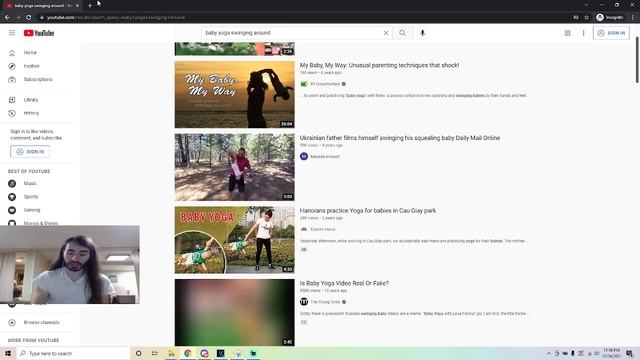Bookmark this page with star icon
The image size is (640, 360).
587,18
